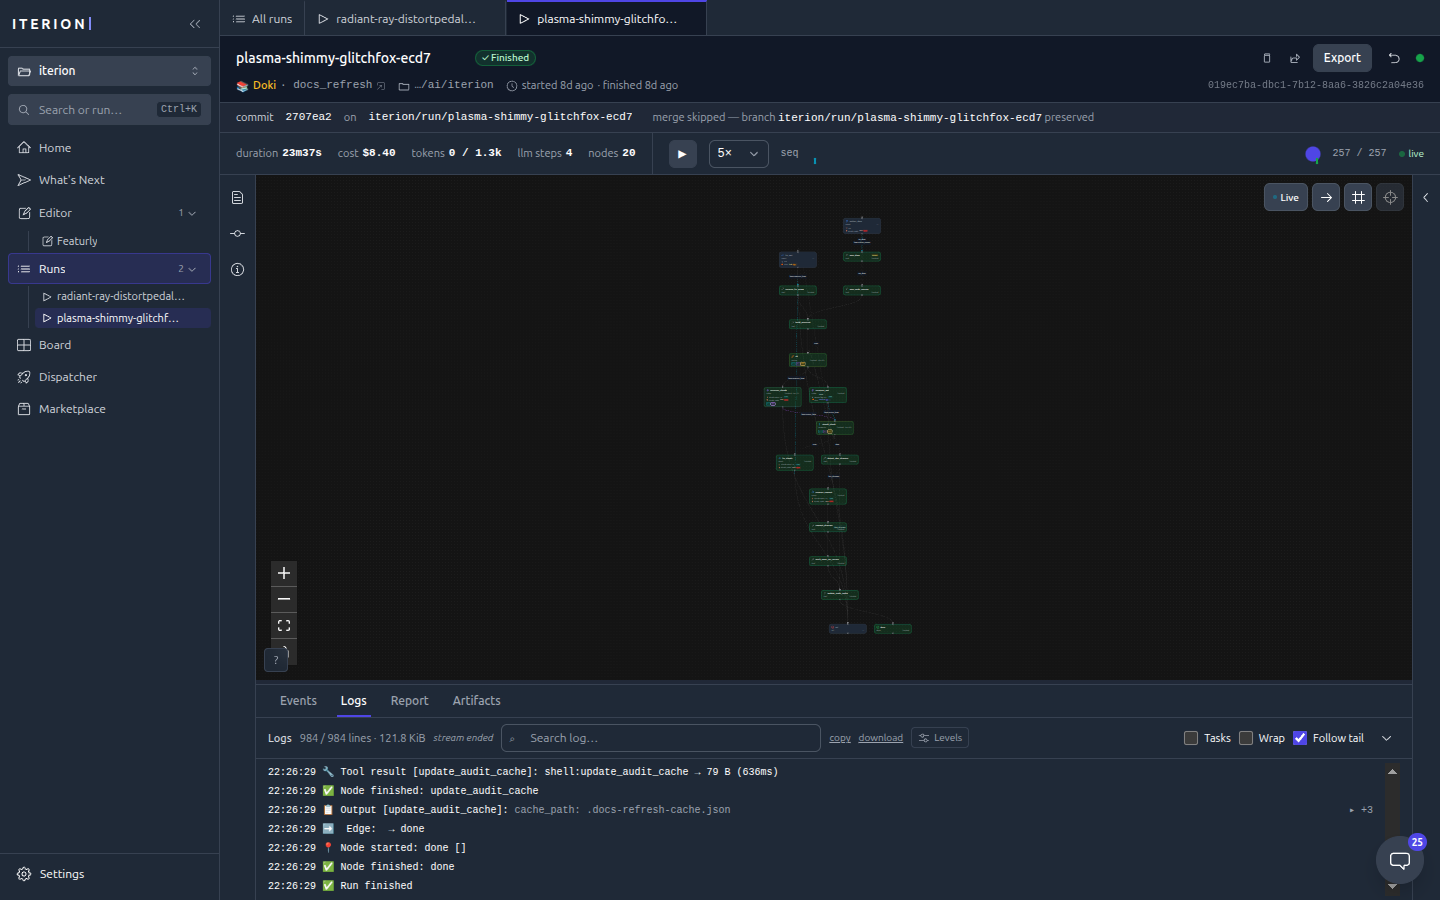This screenshot has height=900, width=1440.
Task: Open radiant-ray-distortpedal run in sidebar
Action: click(x=122, y=296)
